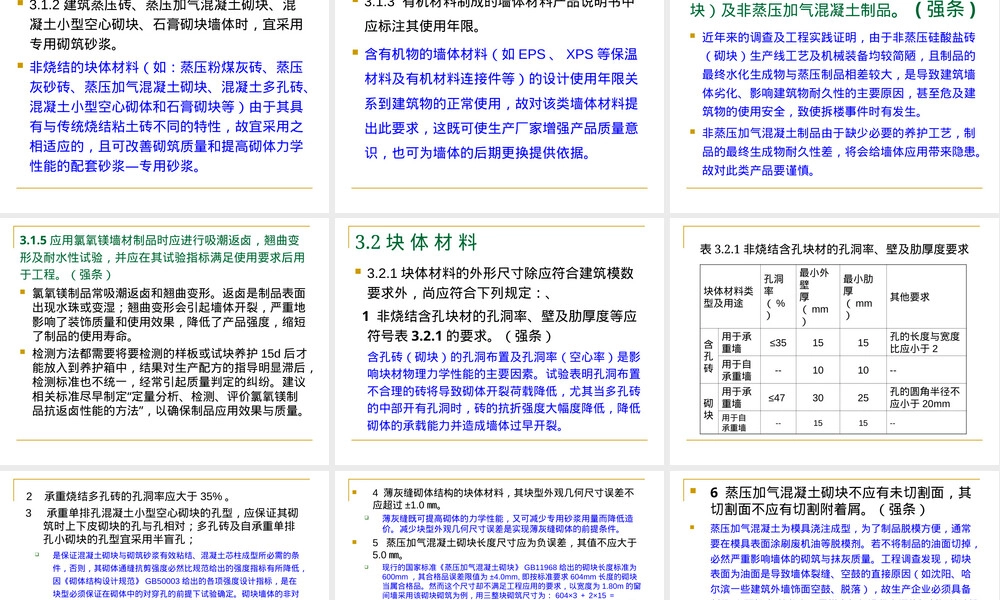The image size is (1000, 600).
Task: Select the slide about 3.1.2 专用砌筑砂浆
Action: (164, 105)
